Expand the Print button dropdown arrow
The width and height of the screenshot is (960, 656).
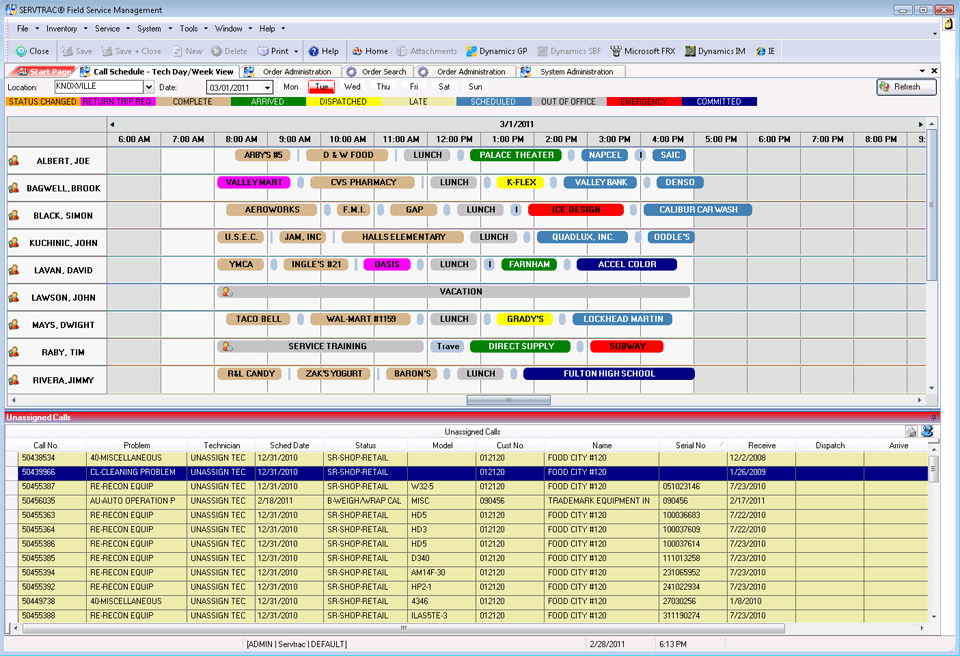click(x=296, y=51)
